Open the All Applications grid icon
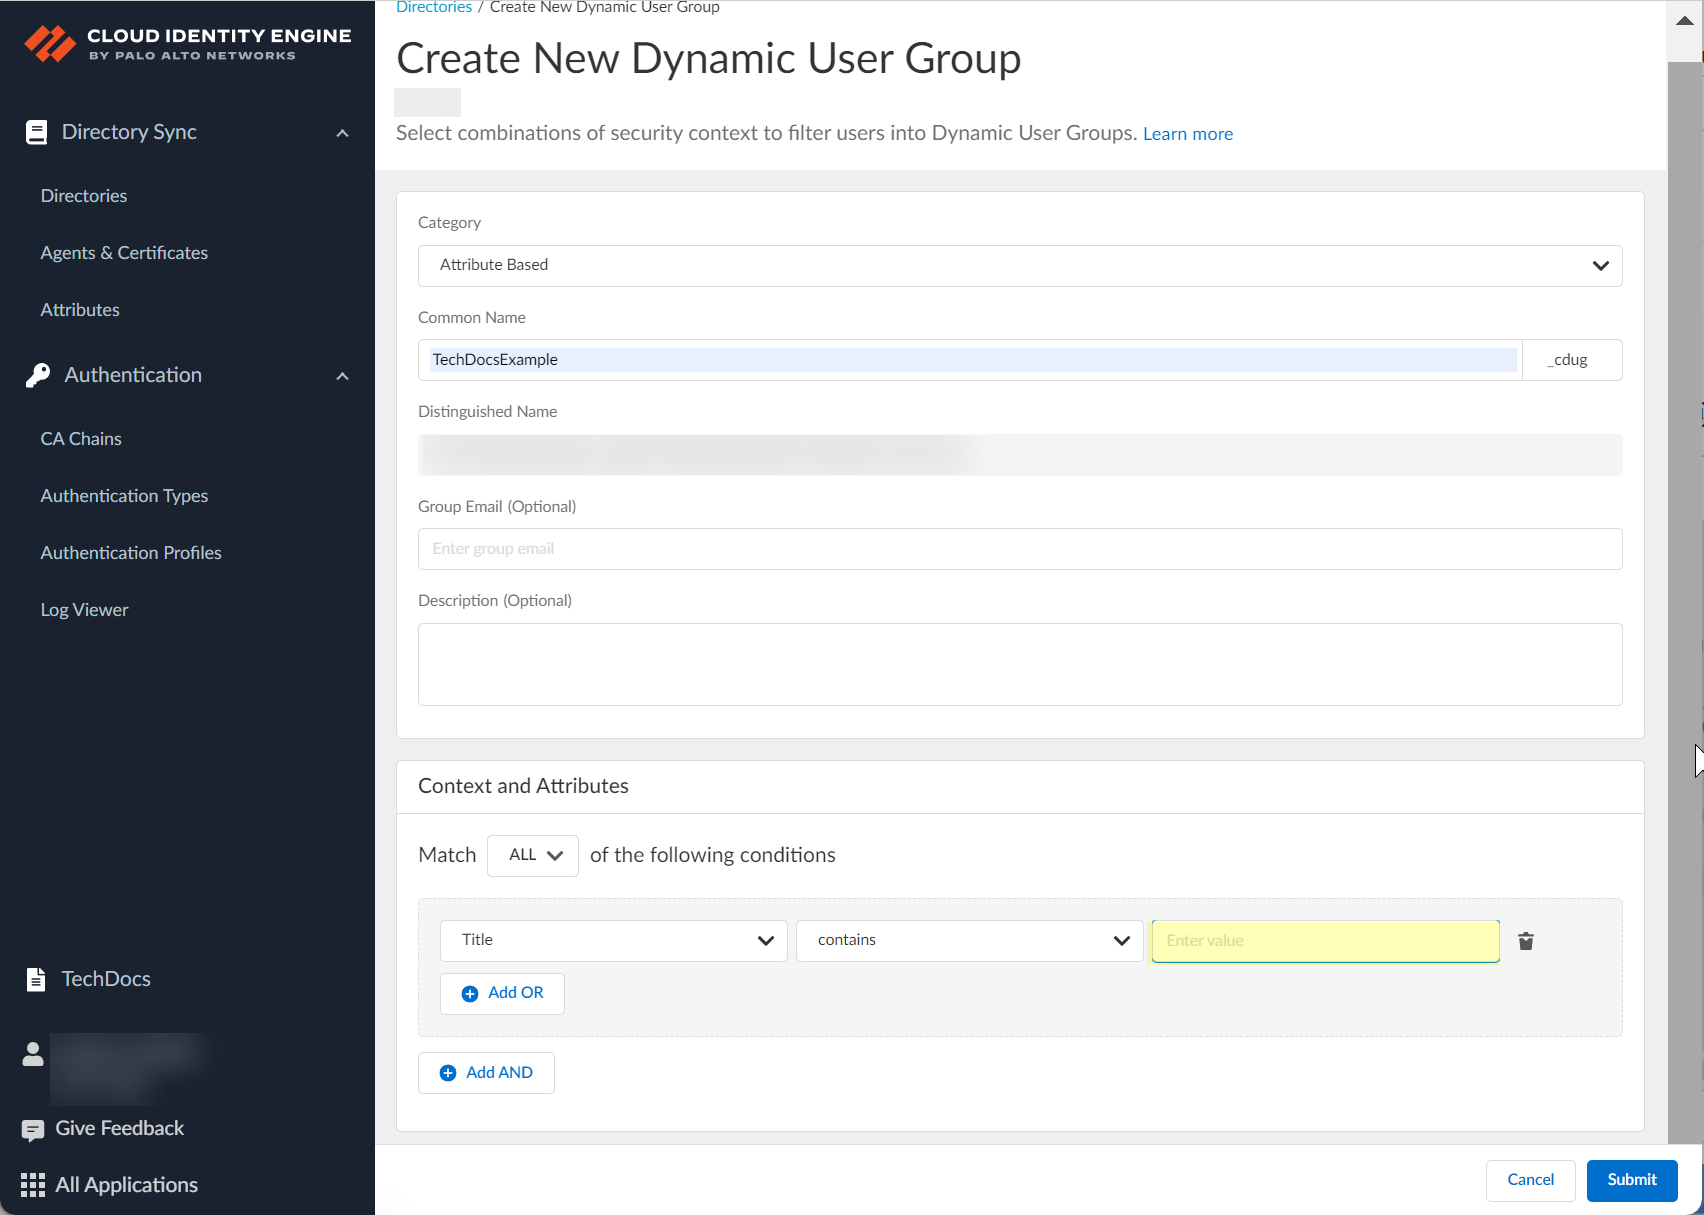Image resolution: width=1704 pixels, height=1215 pixels. tap(33, 1186)
